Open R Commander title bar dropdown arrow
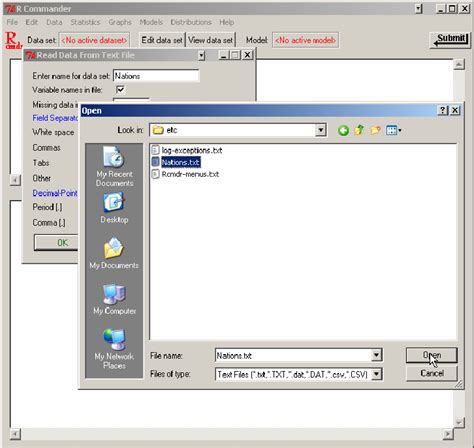Viewport: 474px width, 448px height. coord(419,9)
